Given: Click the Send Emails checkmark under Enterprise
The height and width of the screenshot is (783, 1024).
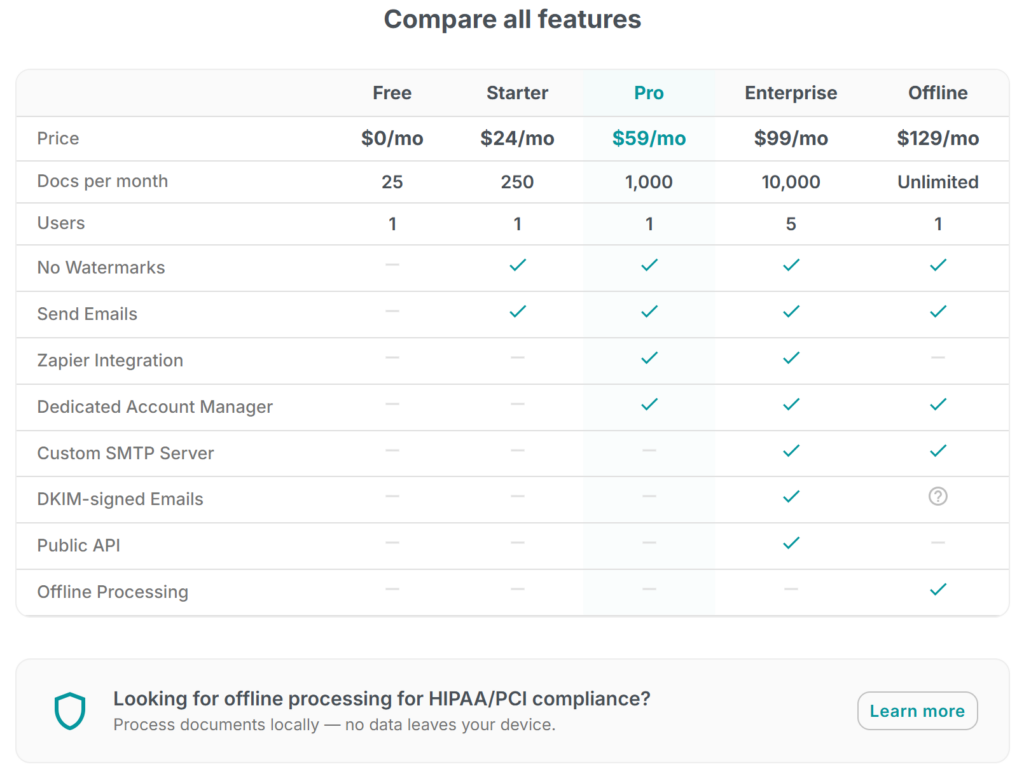Looking at the screenshot, I should [791, 312].
